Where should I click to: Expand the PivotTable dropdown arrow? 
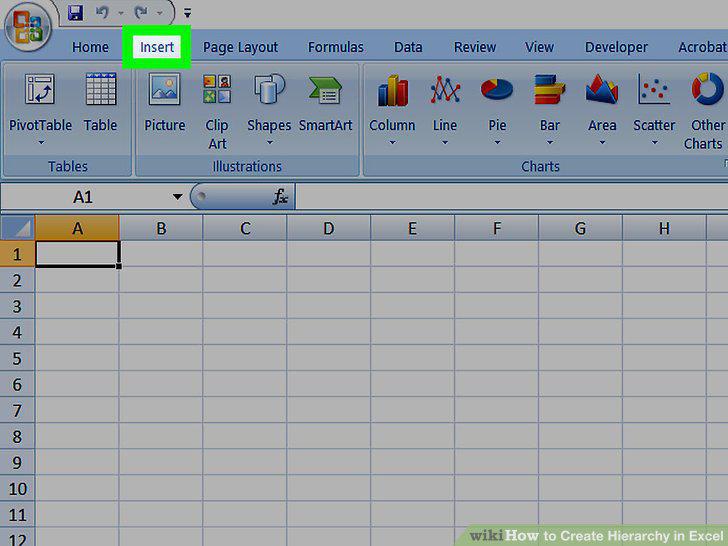pos(41,142)
